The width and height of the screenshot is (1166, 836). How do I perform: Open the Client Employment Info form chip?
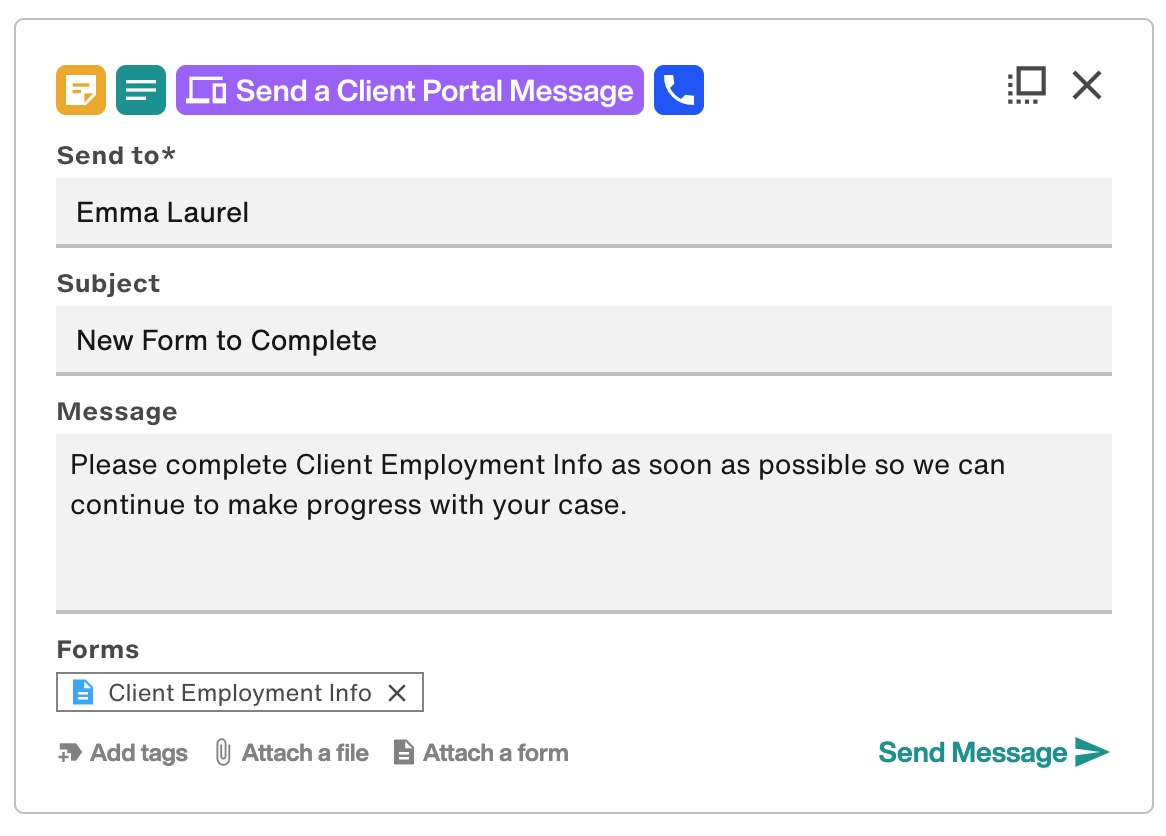(x=239, y=692)
